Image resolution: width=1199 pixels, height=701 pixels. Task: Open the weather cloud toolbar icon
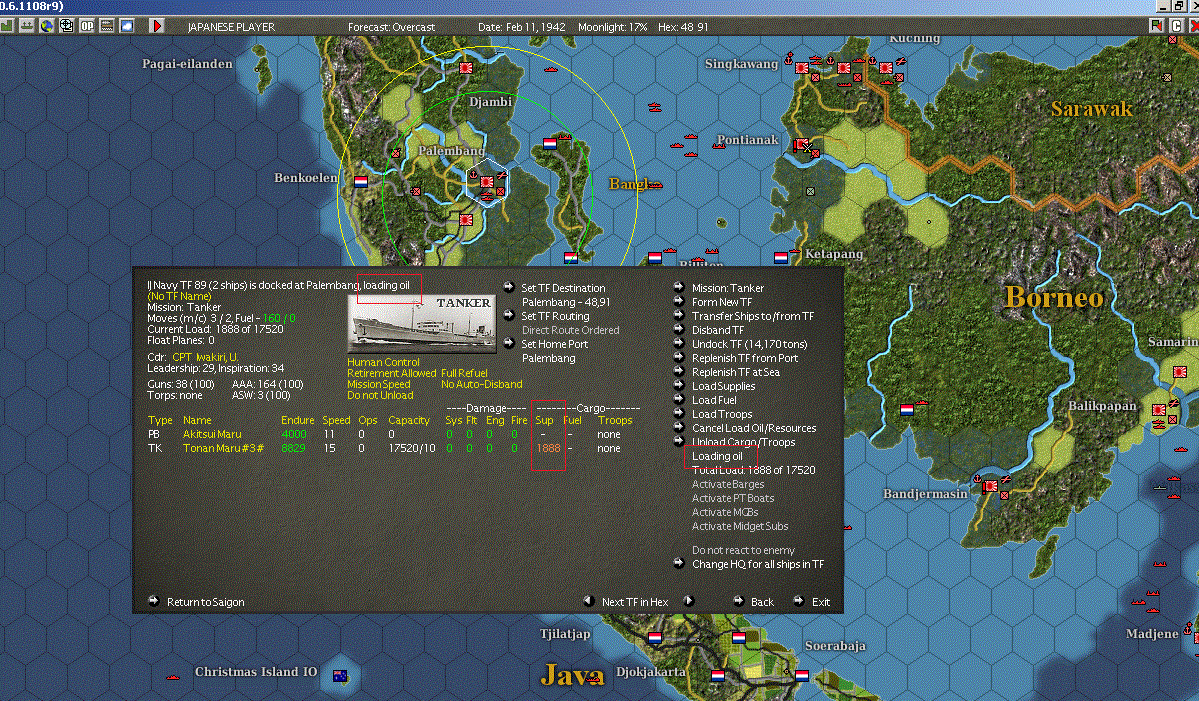pyautogui.click(x=127, y=26)
